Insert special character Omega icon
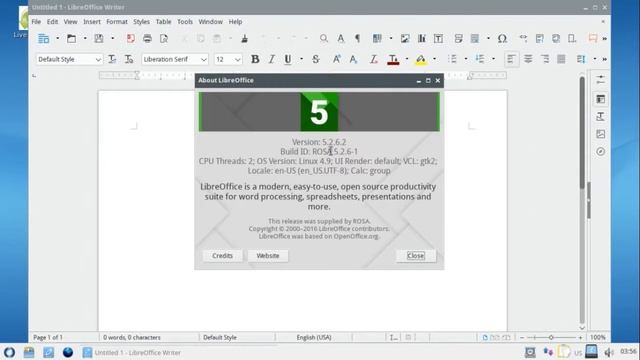640x360 pixels. click(502, 38)
